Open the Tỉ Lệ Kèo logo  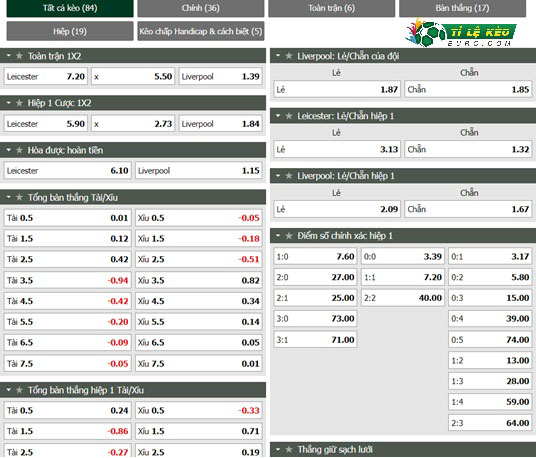(460, 33)
